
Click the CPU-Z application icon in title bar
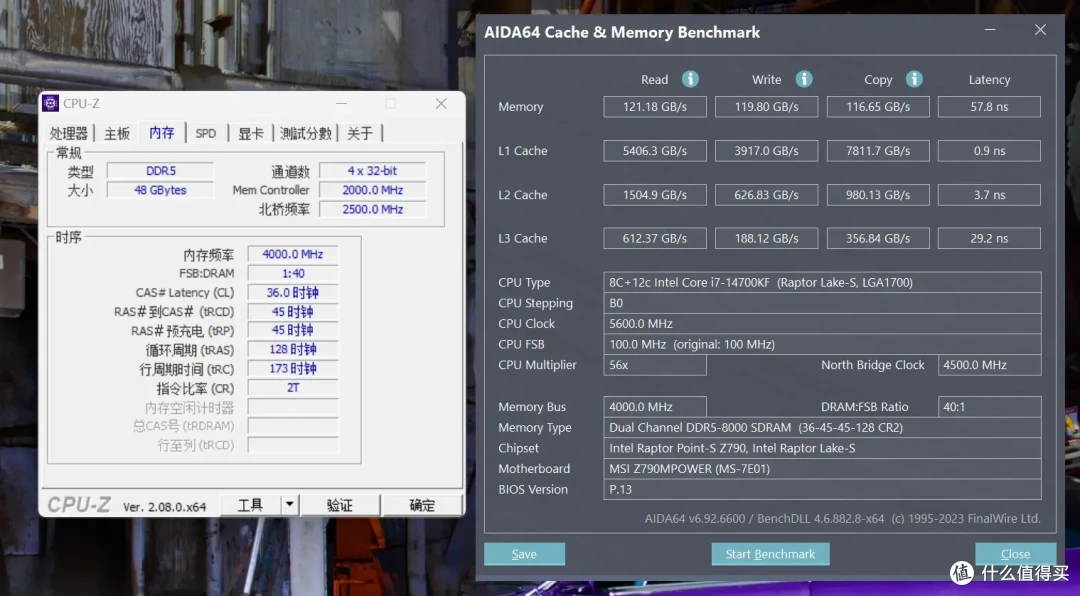[x=50, y=103]
